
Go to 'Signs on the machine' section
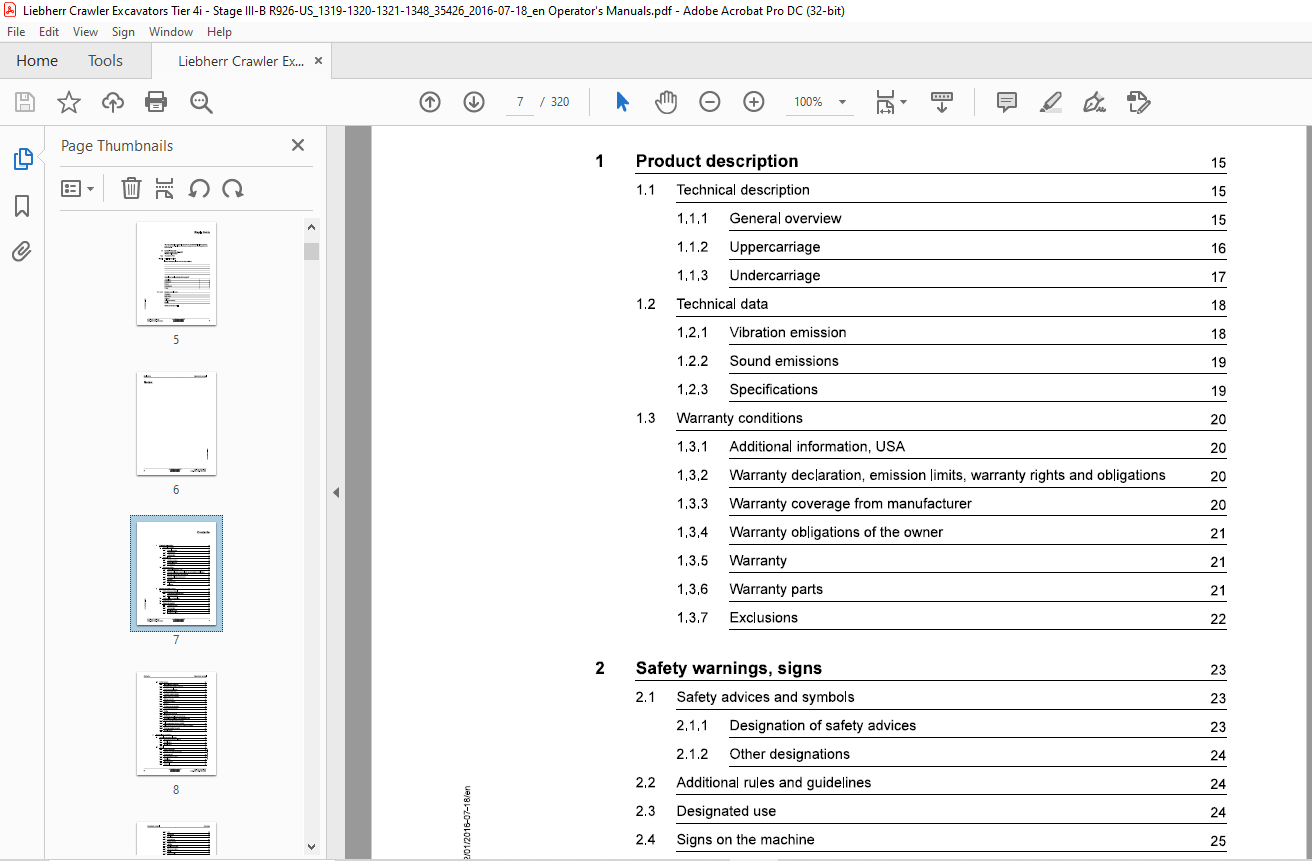coord(745,839)
